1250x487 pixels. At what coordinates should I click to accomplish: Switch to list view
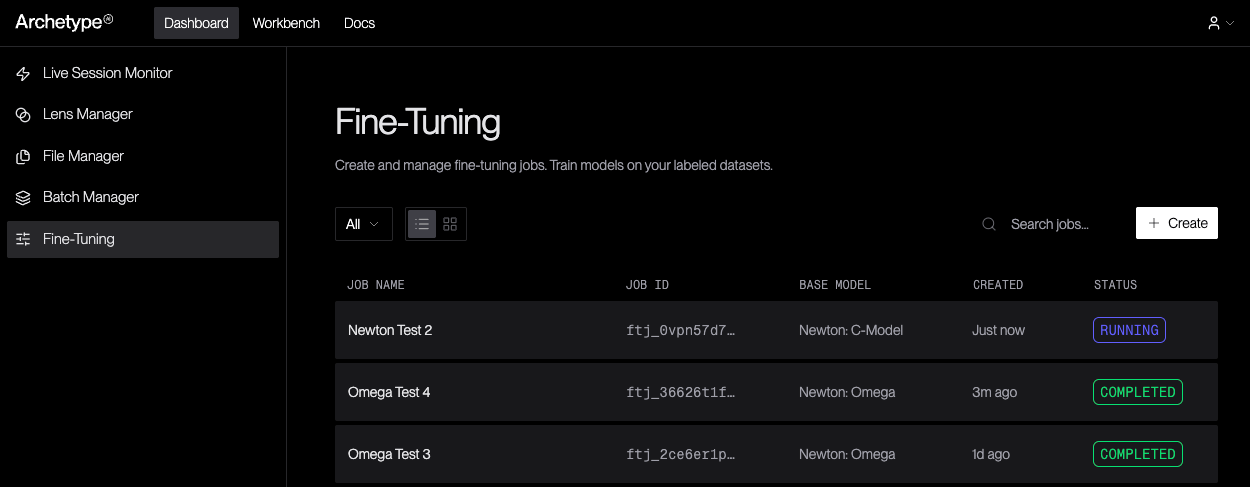[422, 224]
